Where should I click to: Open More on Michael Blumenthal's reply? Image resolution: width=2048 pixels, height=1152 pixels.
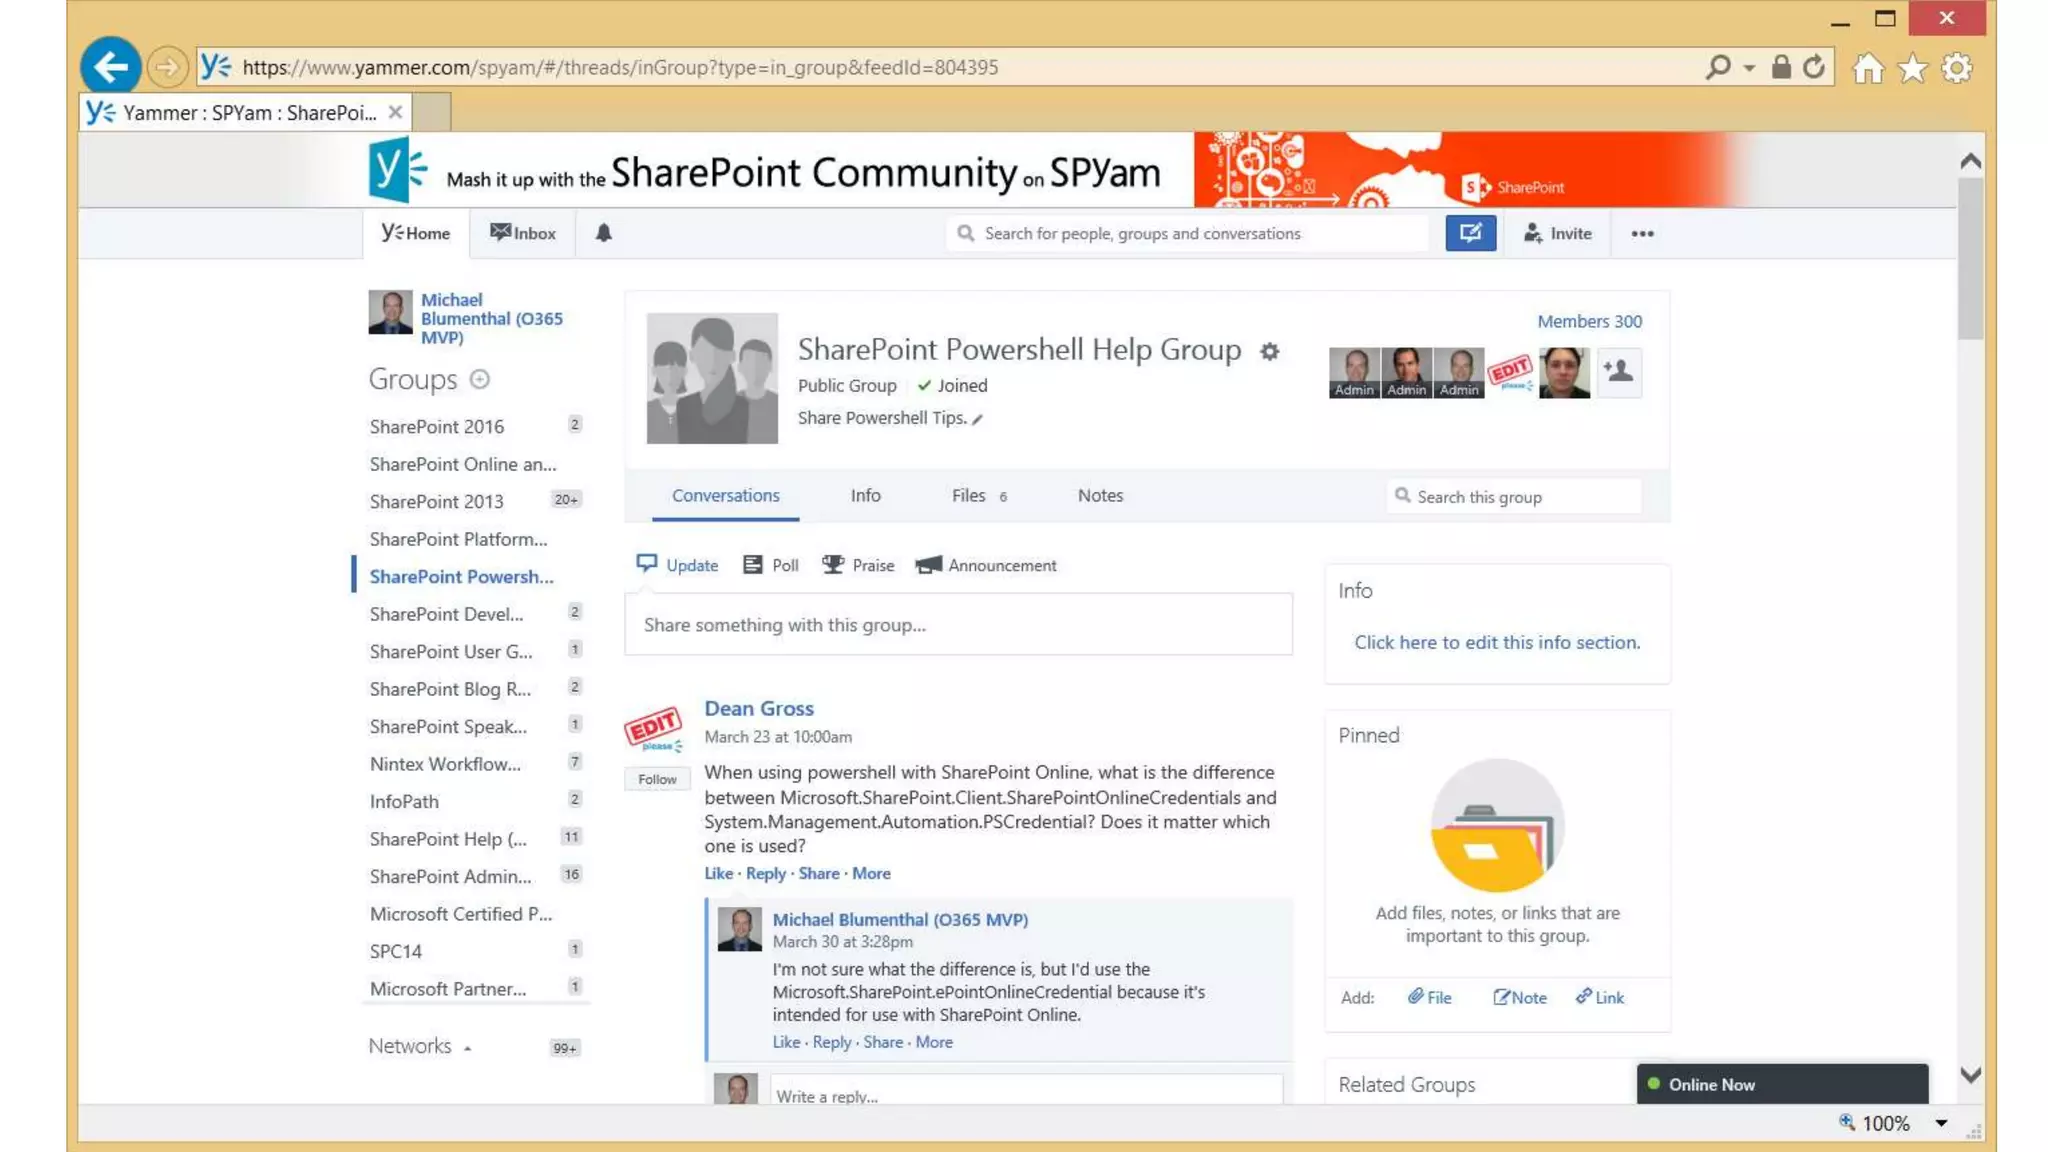tap(934, 1042)
